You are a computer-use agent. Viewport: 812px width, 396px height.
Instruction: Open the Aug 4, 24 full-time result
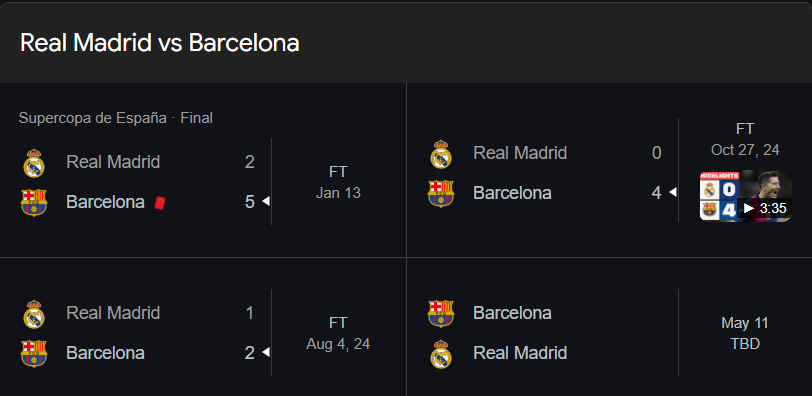[x=338, y=333]
